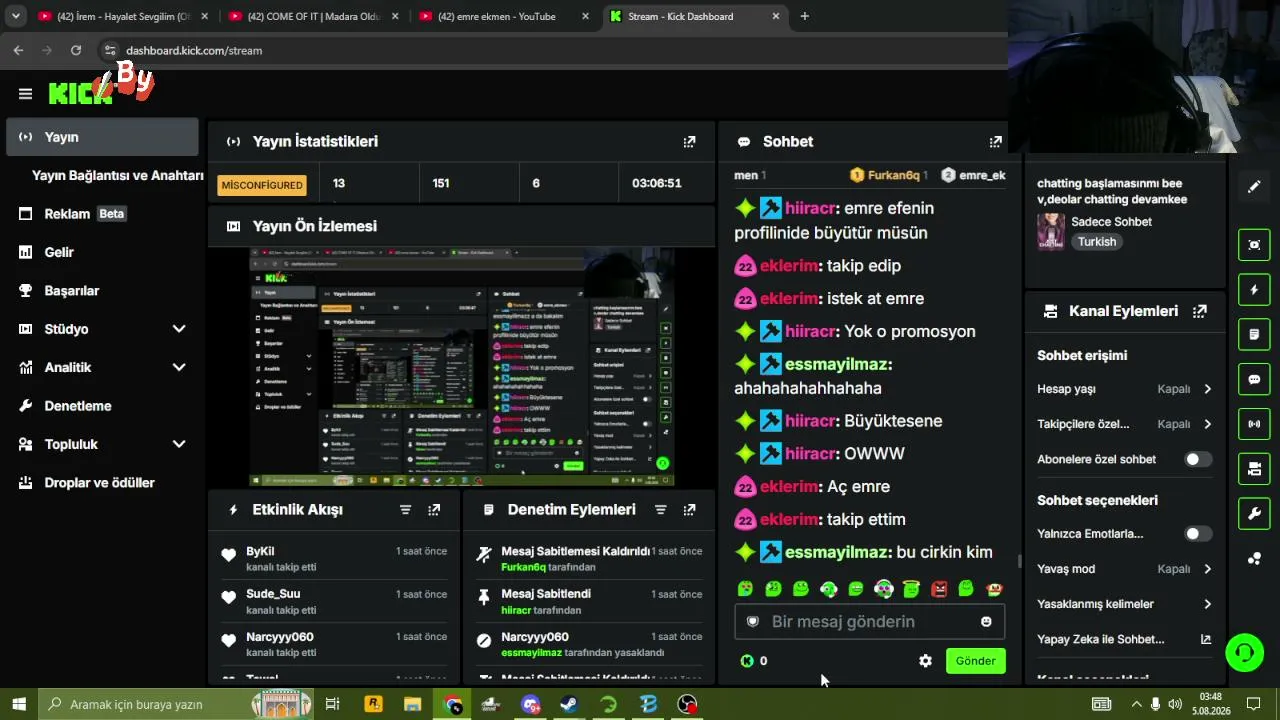Click the Turkish language tag
The image size is (1280, 720).
(x=1097, y=242)
